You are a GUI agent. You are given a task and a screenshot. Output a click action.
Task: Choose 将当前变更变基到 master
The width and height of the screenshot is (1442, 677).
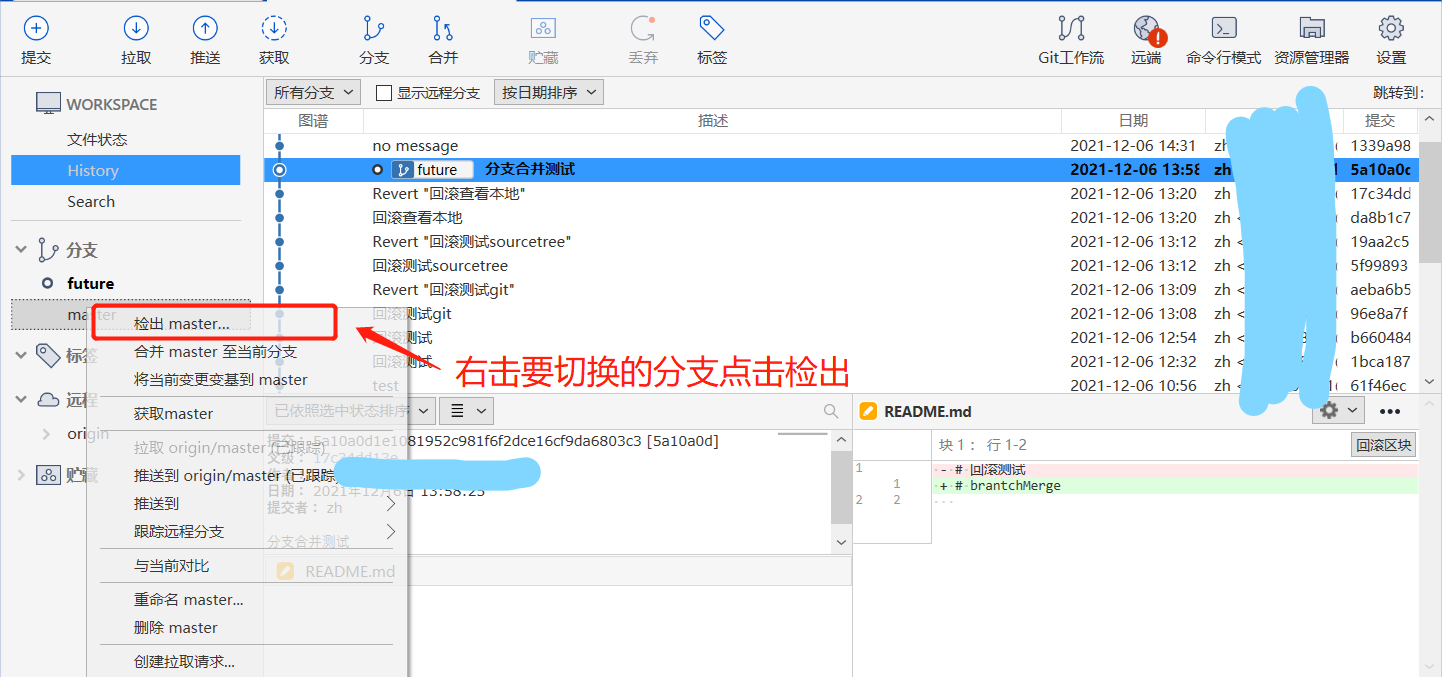pyautogui.click(x=221, y=380)
